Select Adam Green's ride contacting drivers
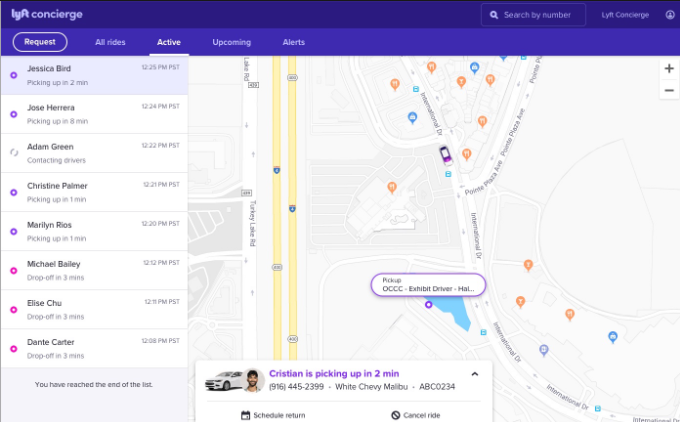 (x=94, y=152)
